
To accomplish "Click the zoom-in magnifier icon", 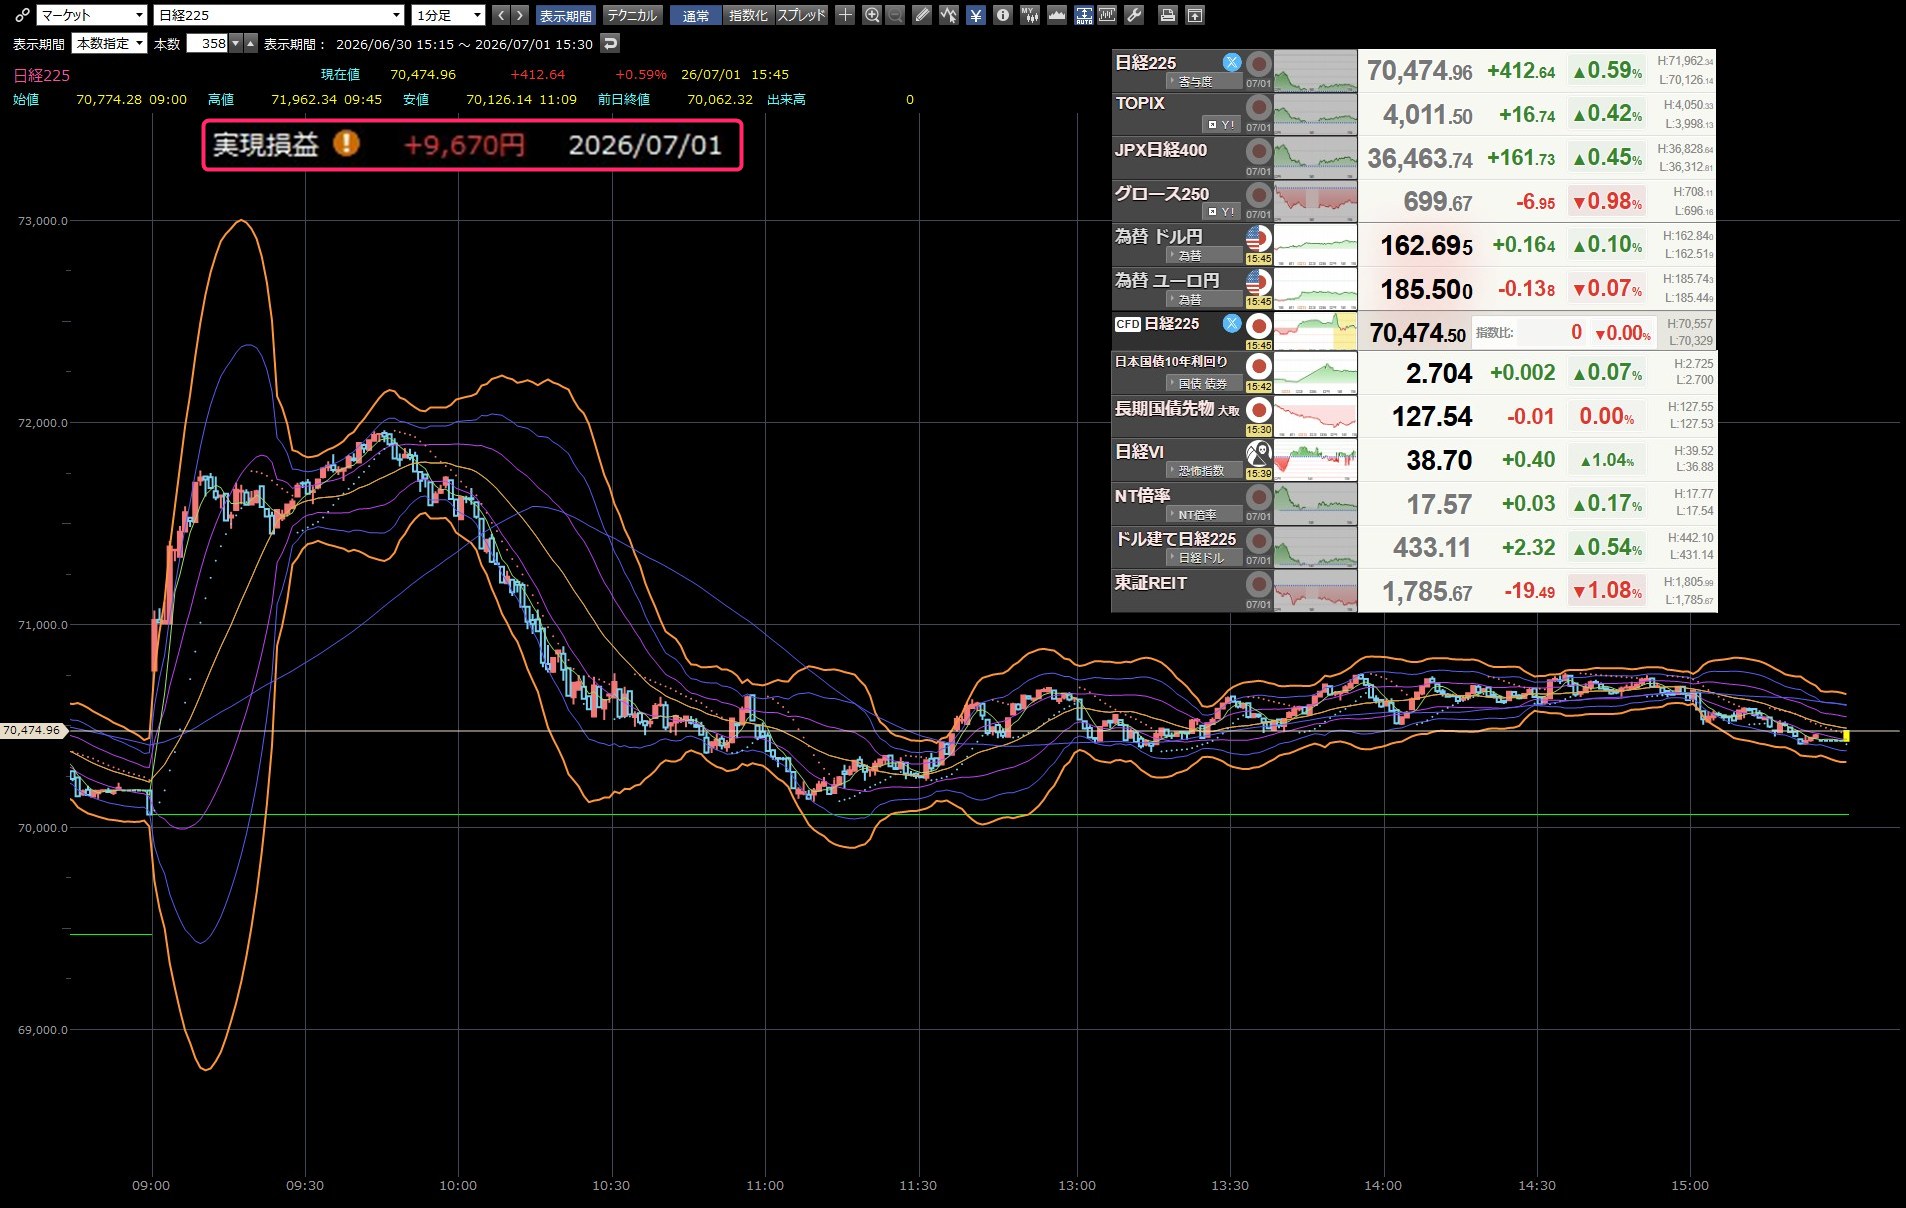I will coord(872,15).
